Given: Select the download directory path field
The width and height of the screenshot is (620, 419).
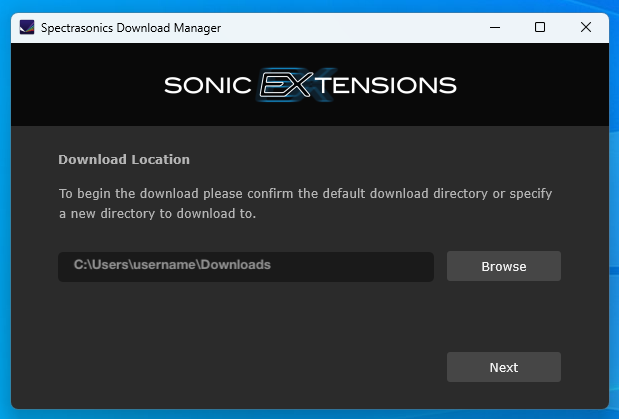Looking at the screenshot, I should click(x=246, y=267).
